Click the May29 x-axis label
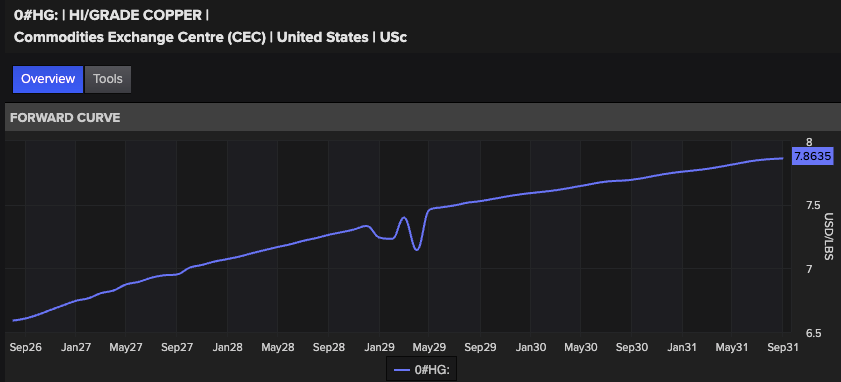Viewport: 841px width, 382px height. click(429, 348)
